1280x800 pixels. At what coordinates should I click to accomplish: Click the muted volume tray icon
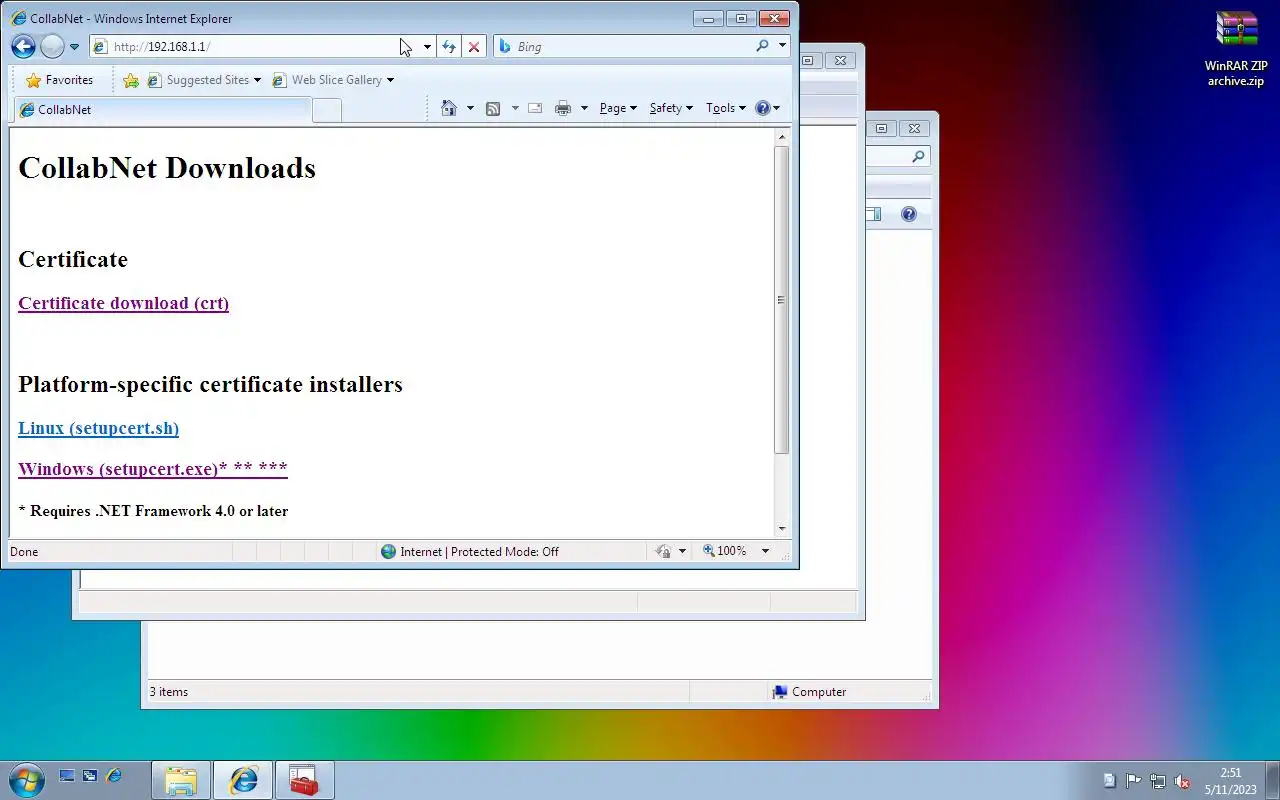click(x=1182, y=781)
